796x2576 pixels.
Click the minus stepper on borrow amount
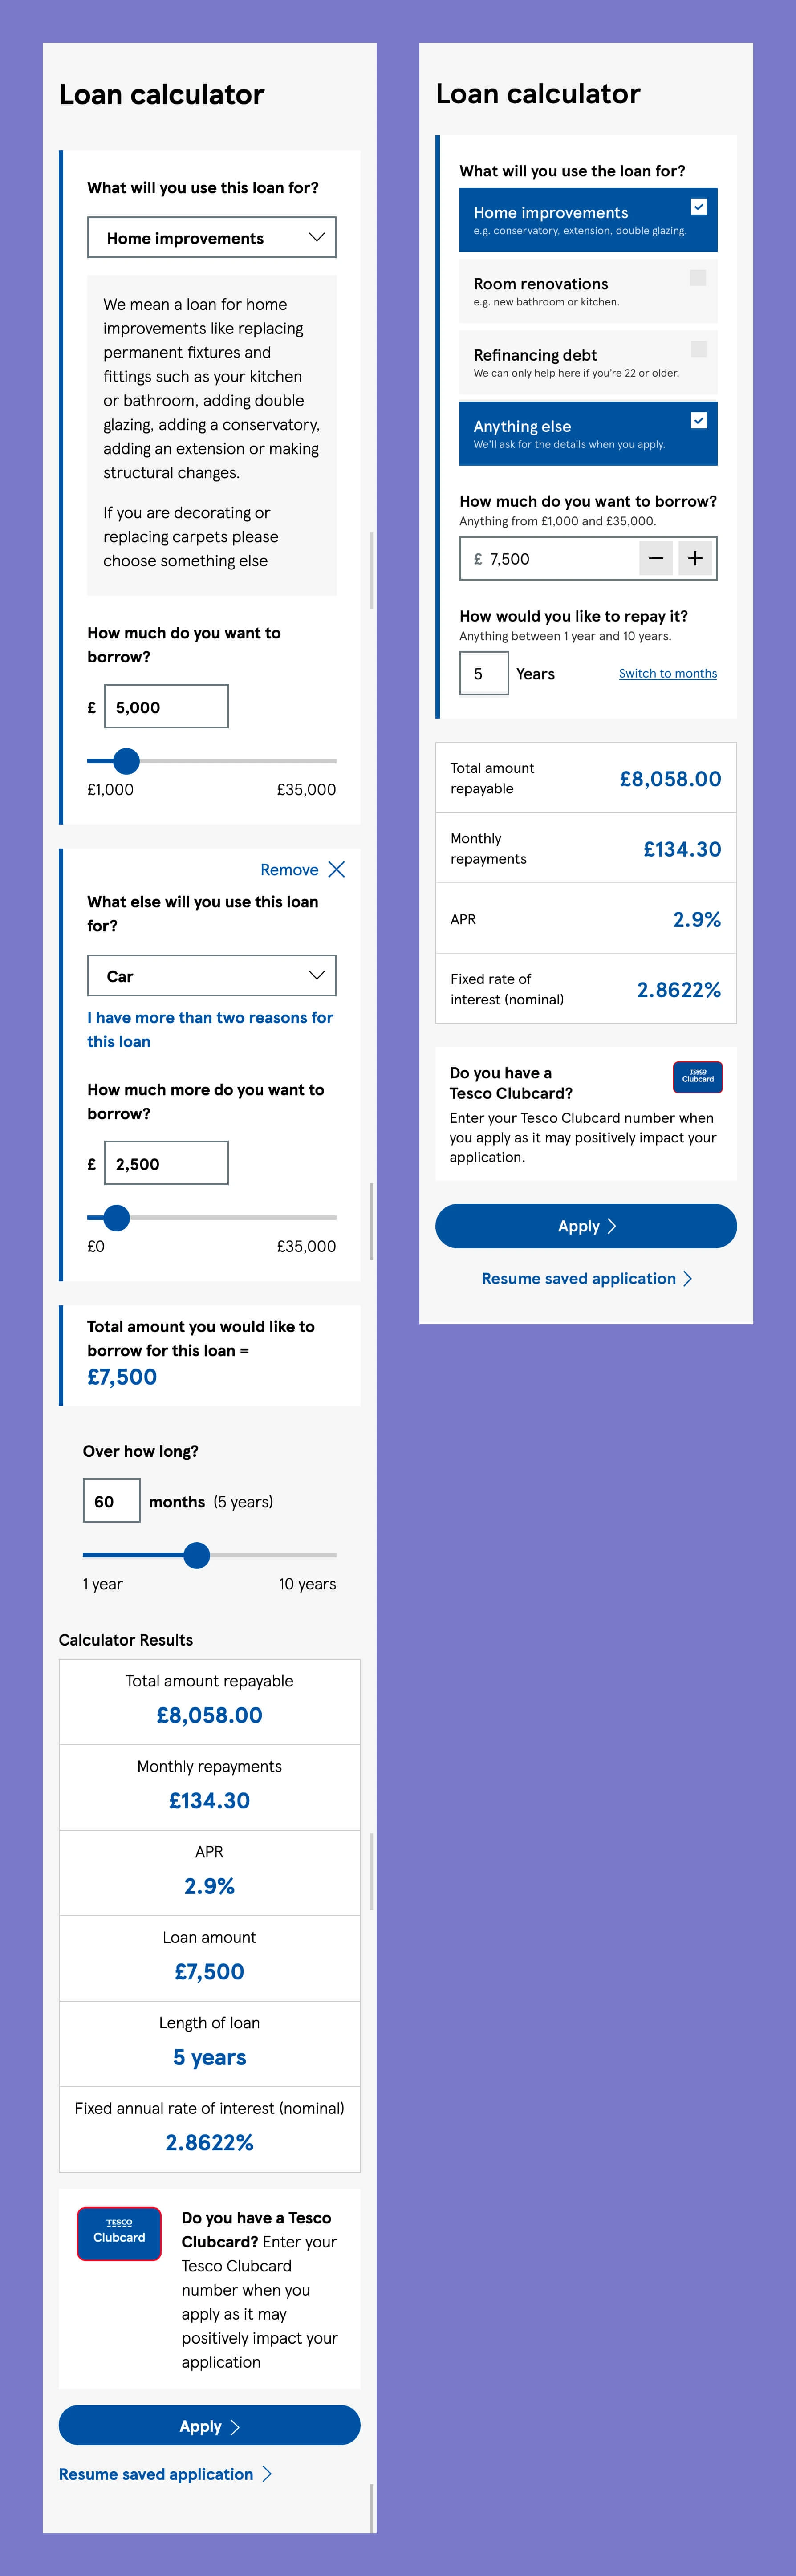coord(656,558)
